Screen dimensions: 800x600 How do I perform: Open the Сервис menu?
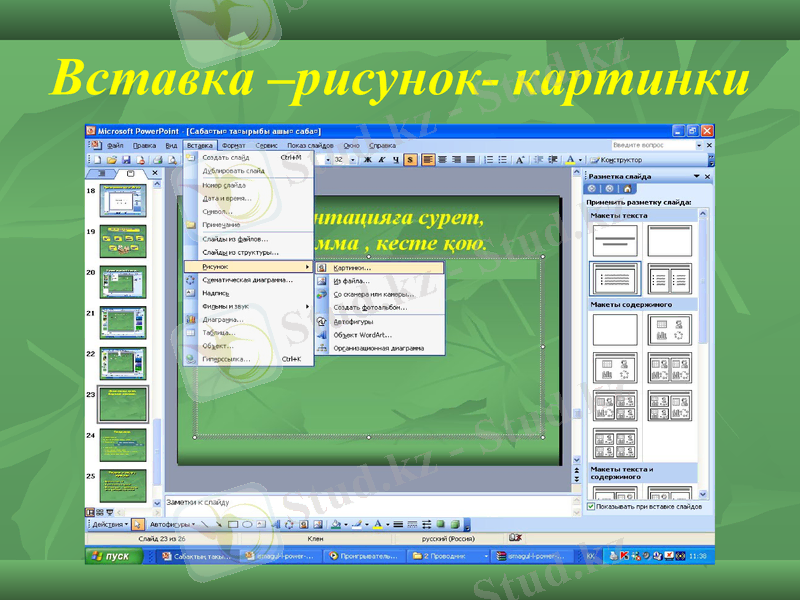pyautogui.click(x=268, y=144)
